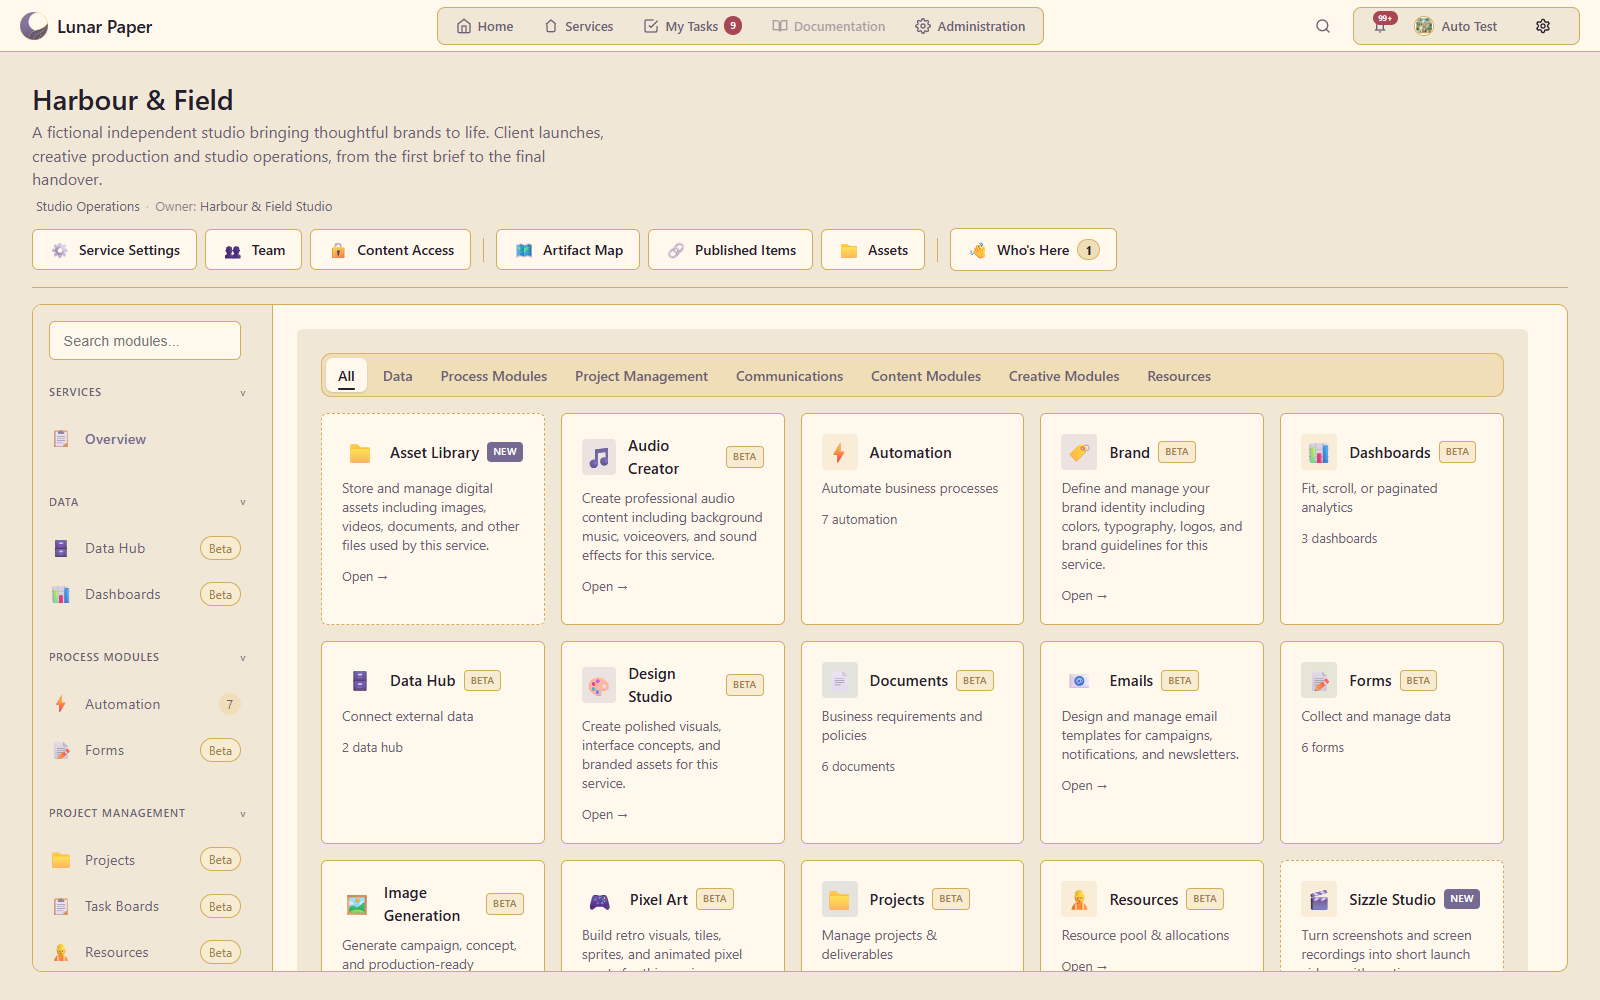Screen dimensions: 1600x1000
Task: Click the Forms card pencil icon
Action: point(1319,681)
